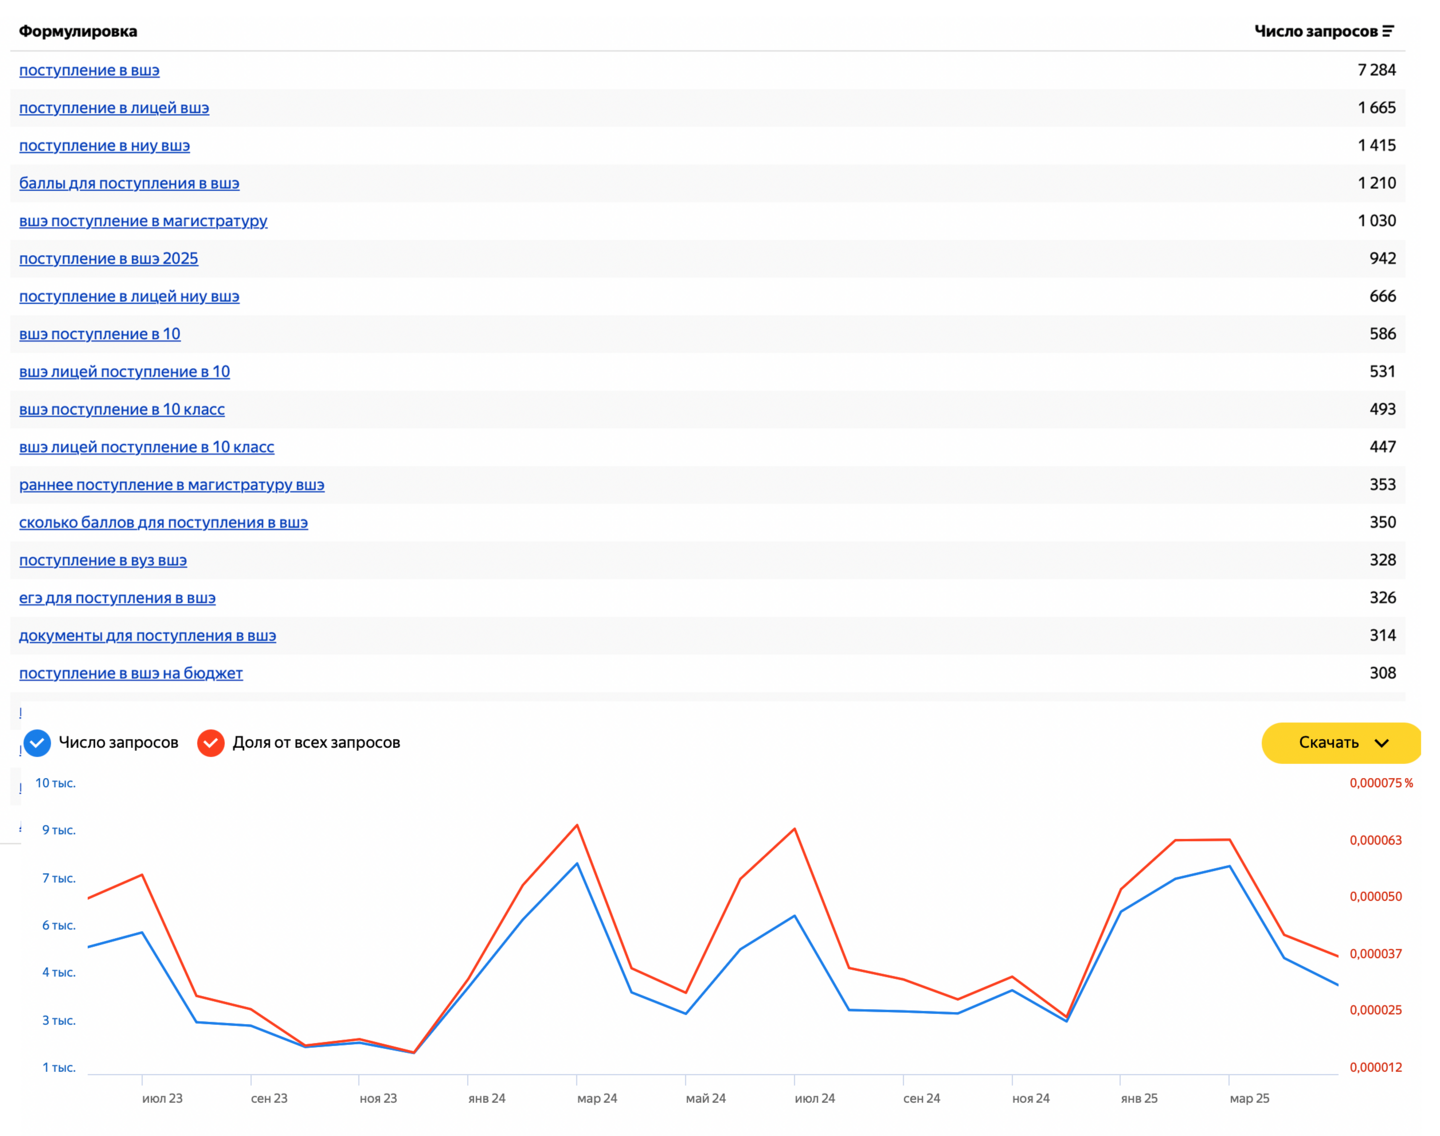The width and height of the screenshot is (1440, 1136).
Task: Open the top query link with 7 284 requests
Action: (89, 70)
